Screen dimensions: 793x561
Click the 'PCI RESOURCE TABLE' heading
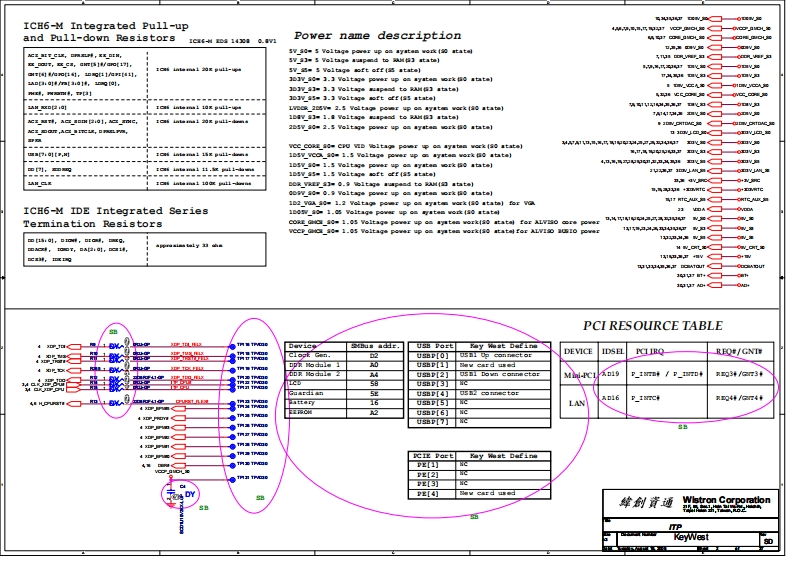click(x=652, y=326)
